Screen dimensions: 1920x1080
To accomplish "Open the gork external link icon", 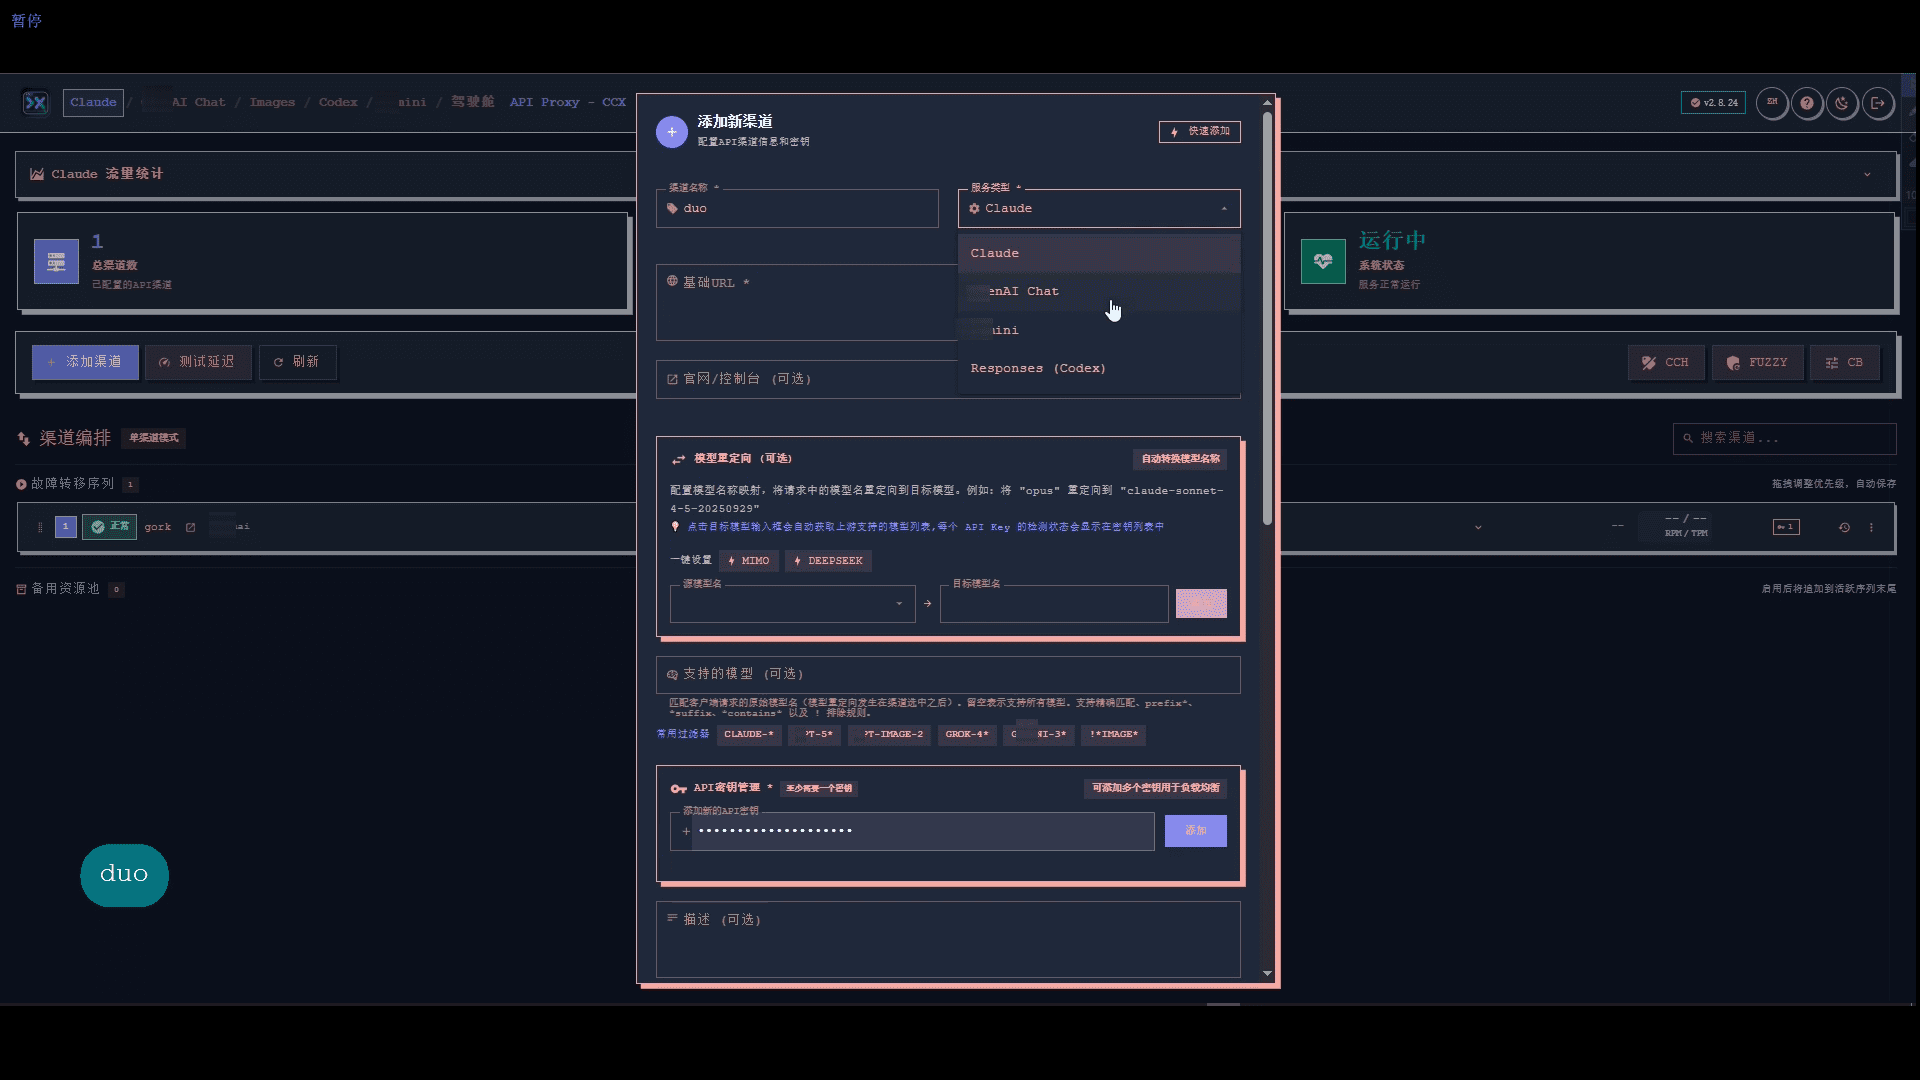I will click(x=190, y=527).
